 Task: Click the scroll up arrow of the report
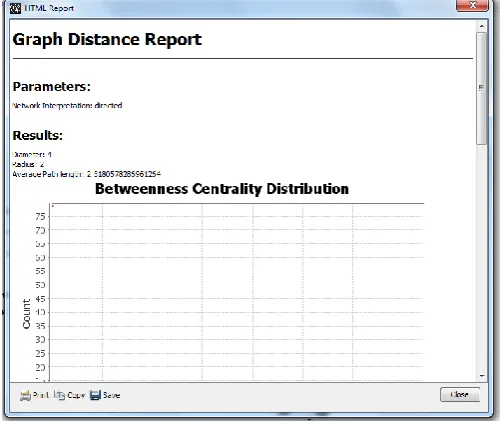481,26
